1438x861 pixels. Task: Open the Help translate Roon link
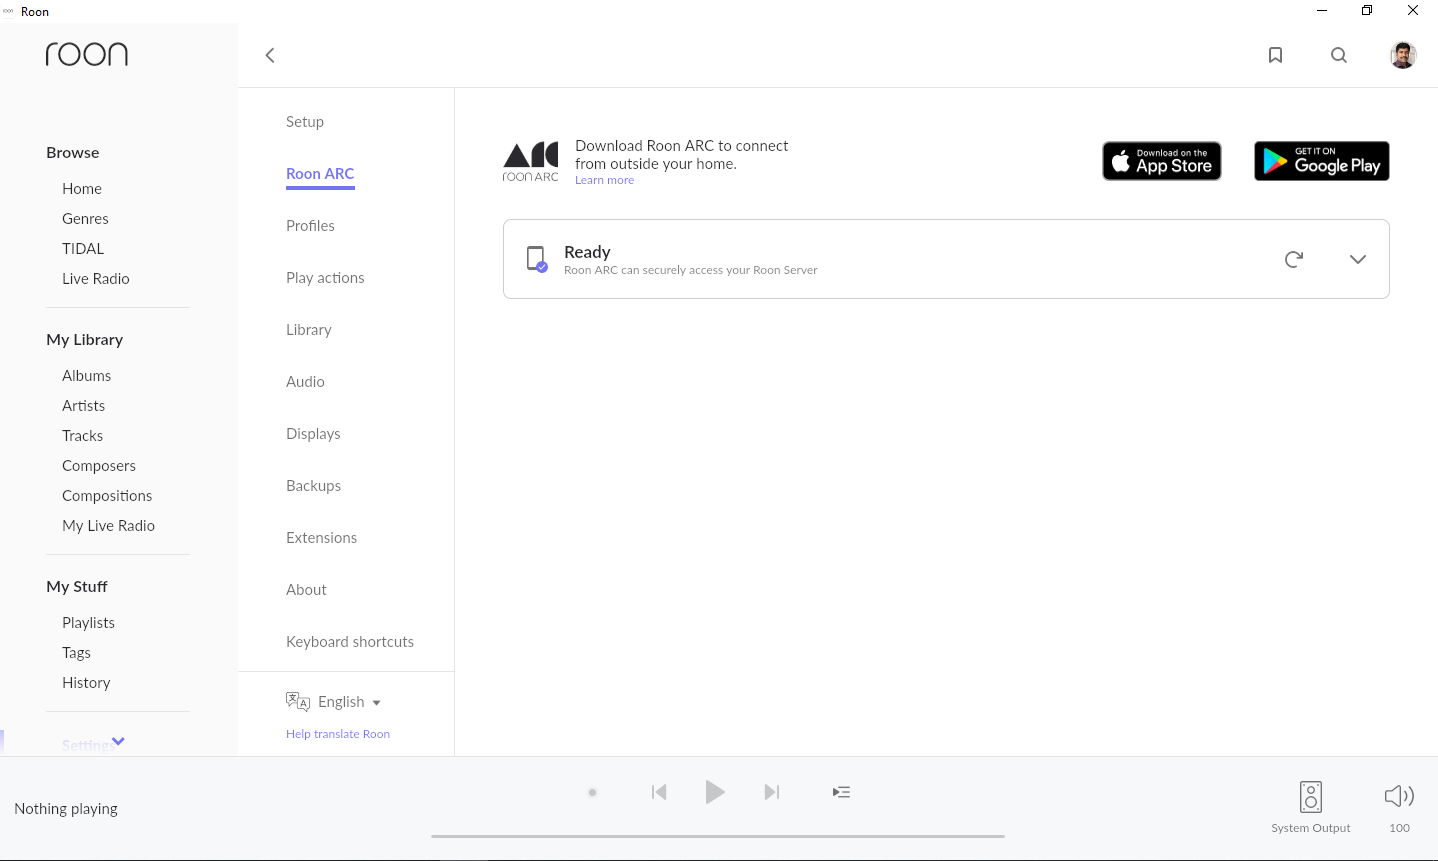point(338,733)
